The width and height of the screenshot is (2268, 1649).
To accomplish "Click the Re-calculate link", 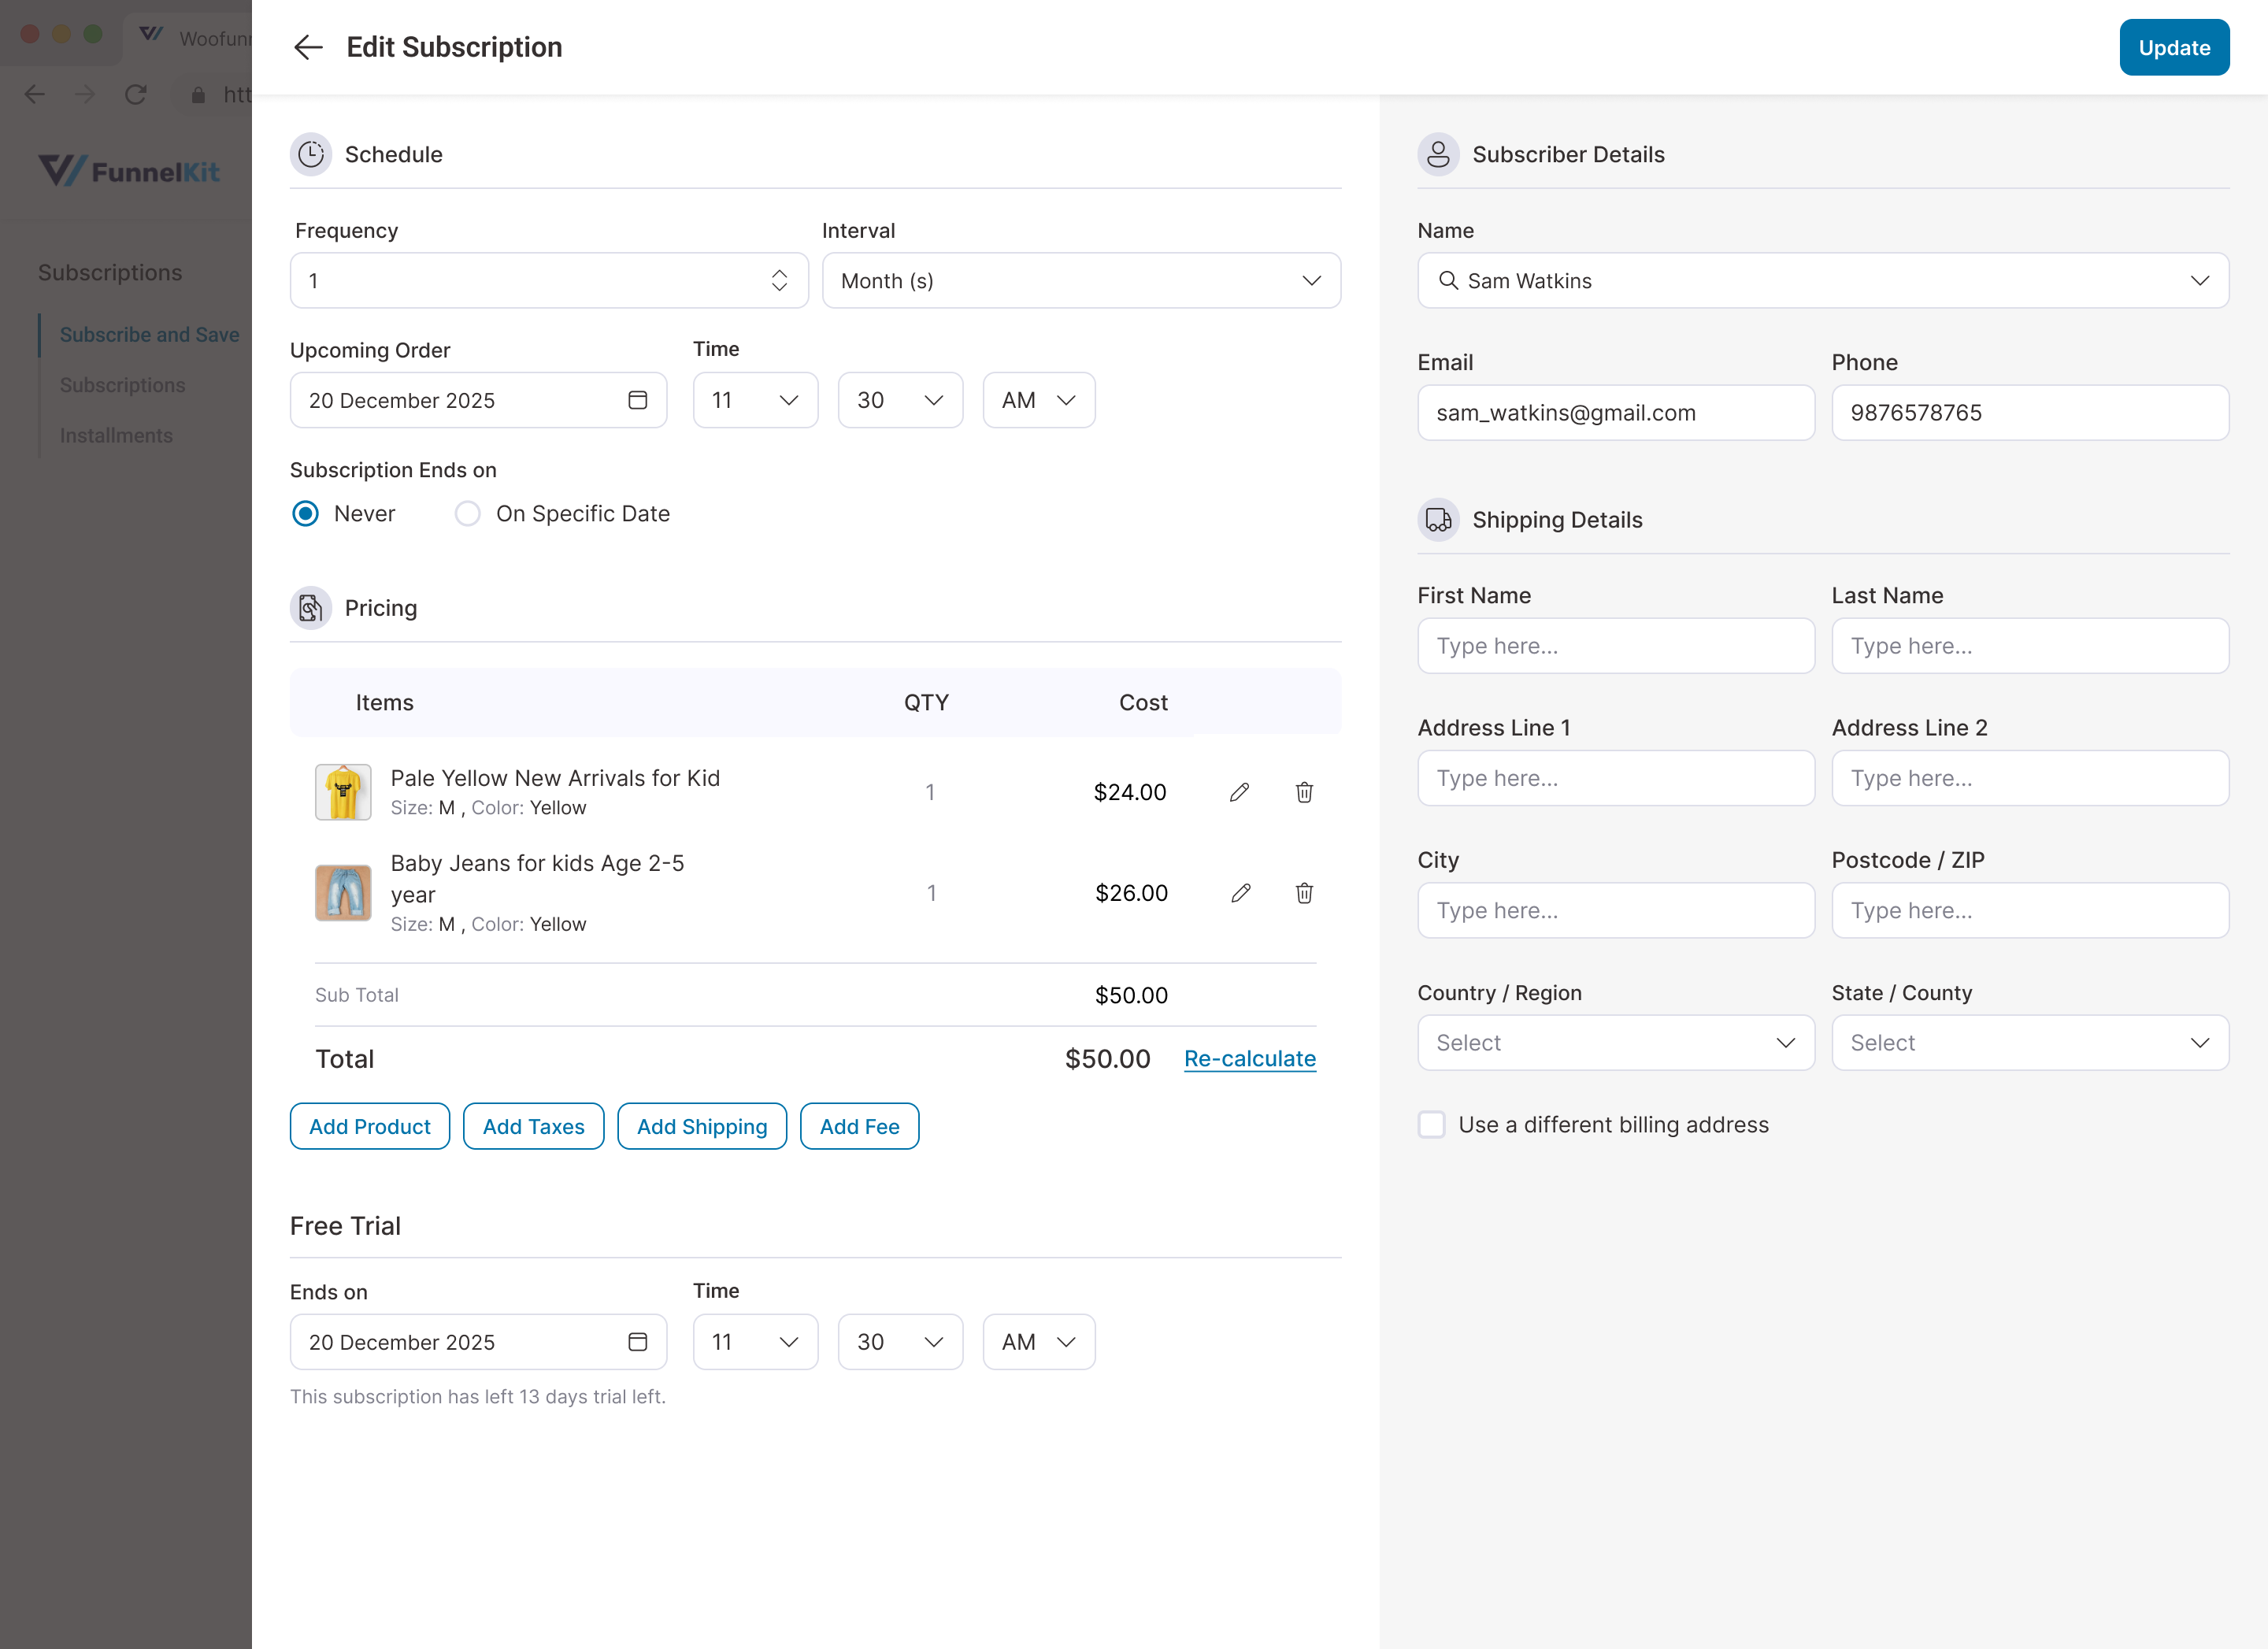I will click(1249, 1058).
